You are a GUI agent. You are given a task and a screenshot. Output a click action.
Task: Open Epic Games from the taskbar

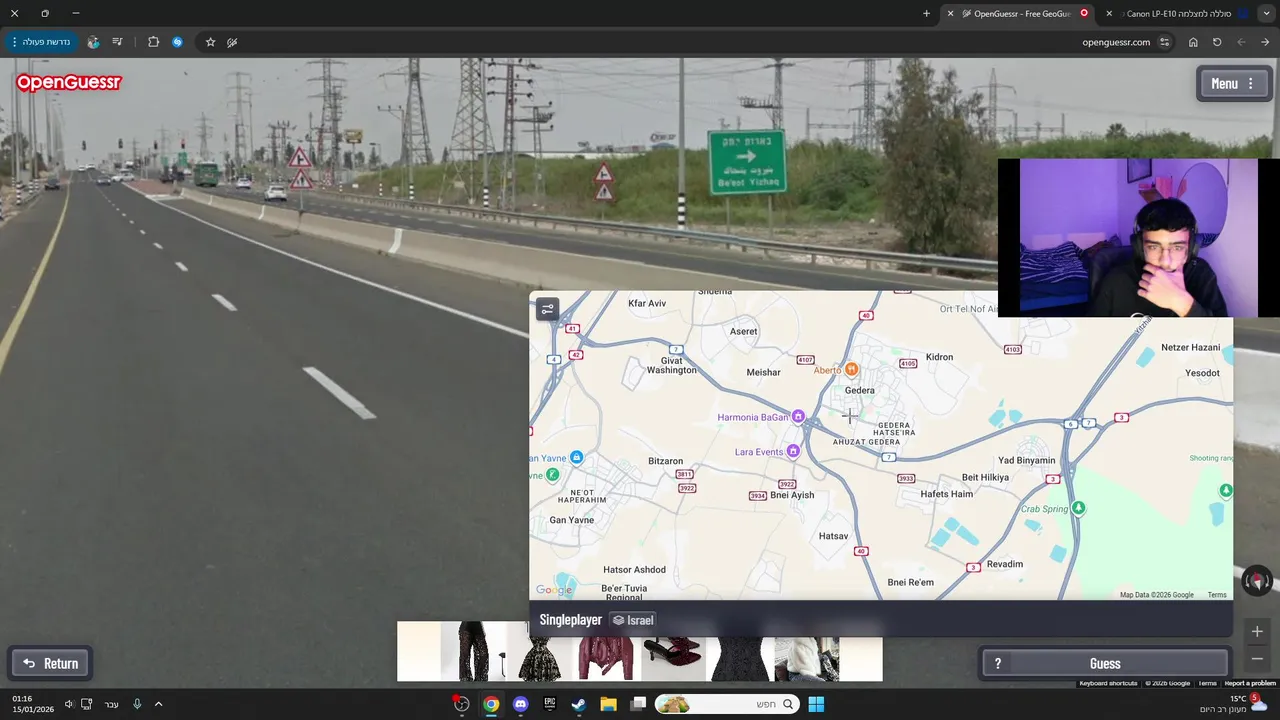pos(549,704)
